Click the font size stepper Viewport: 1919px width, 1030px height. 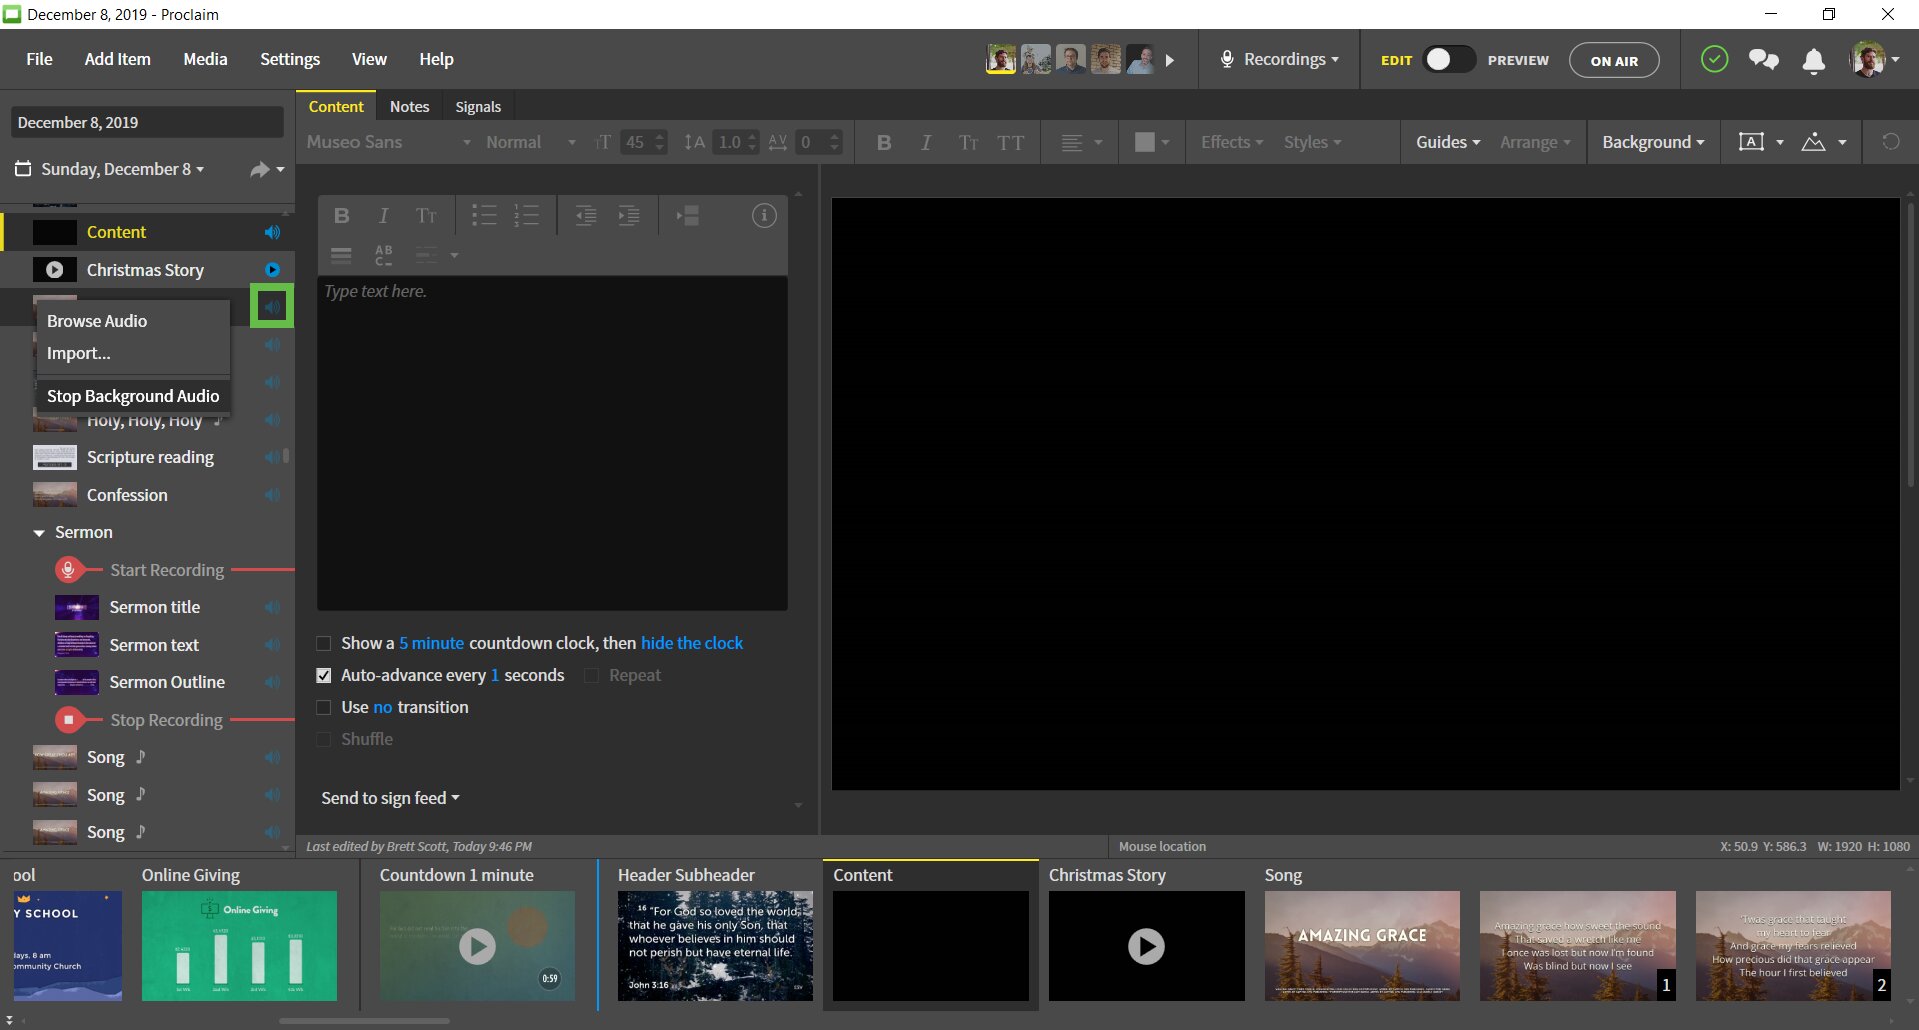(658, 142)
